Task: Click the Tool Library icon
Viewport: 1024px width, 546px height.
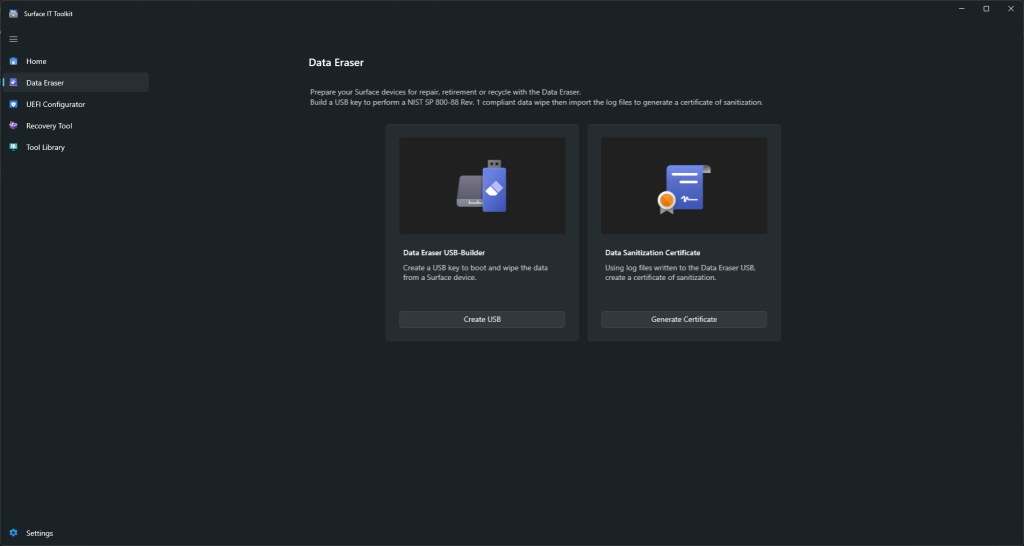Action: [x=13, y=147]
